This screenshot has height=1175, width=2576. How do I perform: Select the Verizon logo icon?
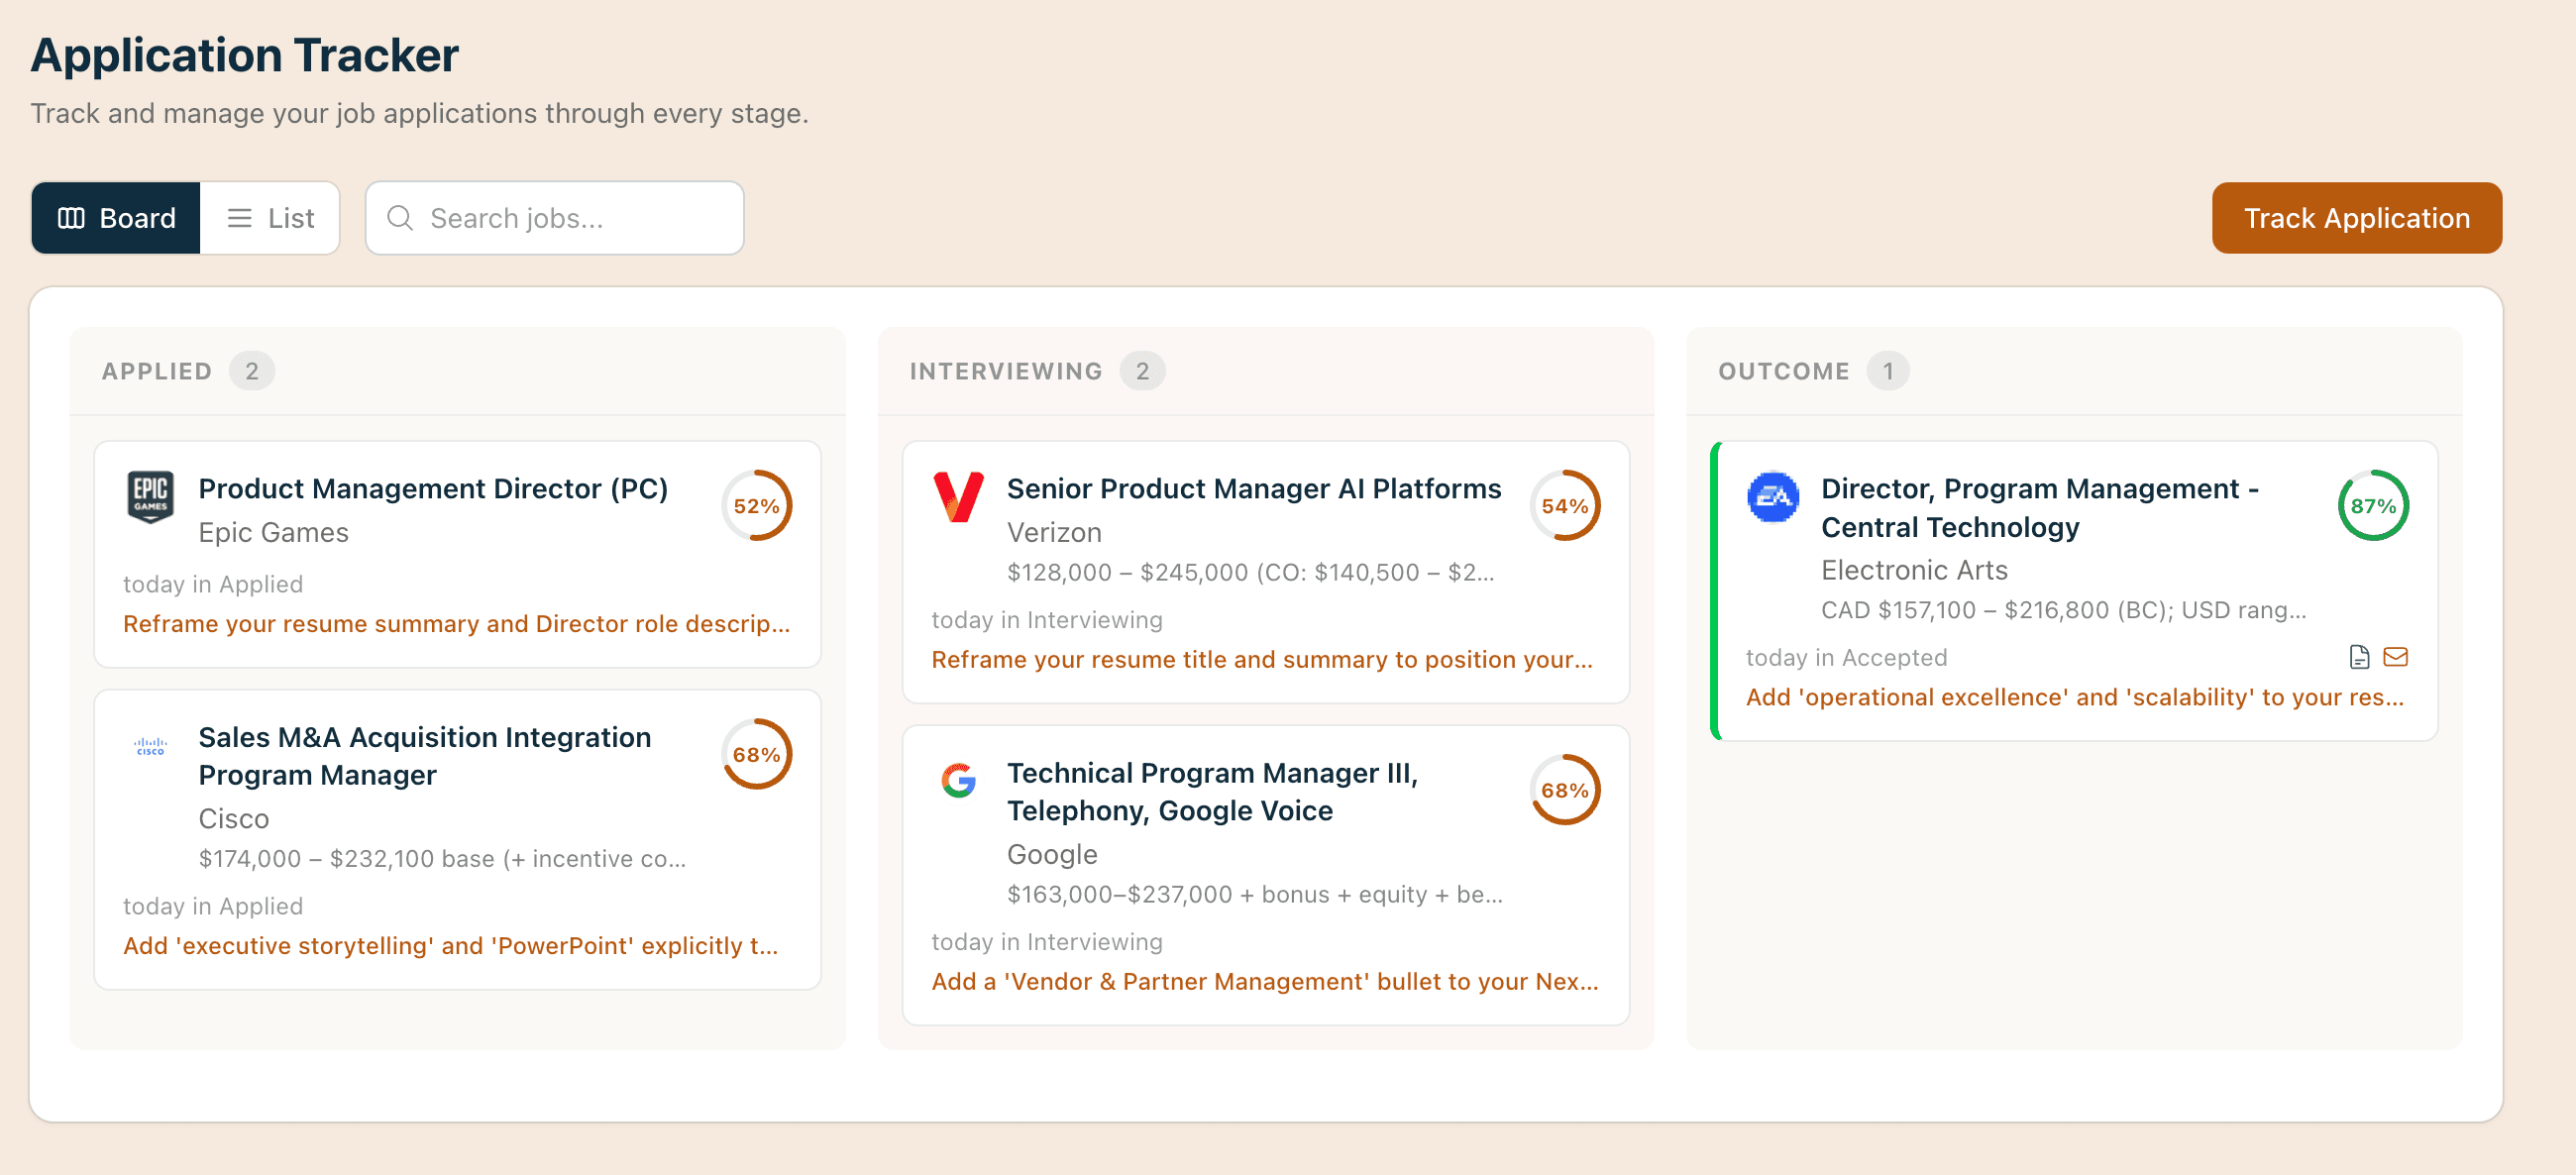click(959, 505)
